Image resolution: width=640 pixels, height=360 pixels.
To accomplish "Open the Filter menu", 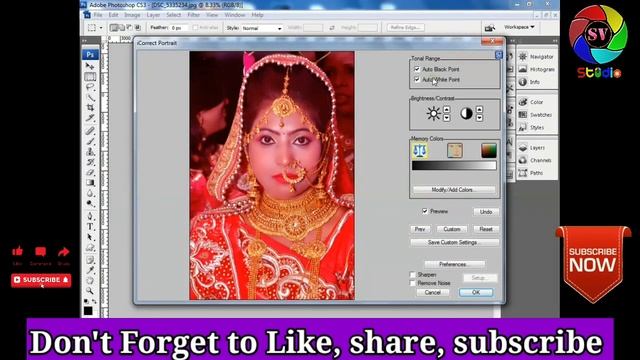I will [x=193, y=15].
